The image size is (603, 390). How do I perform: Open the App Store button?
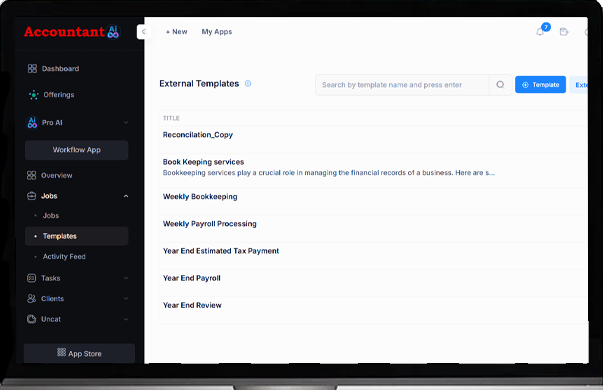79,353
